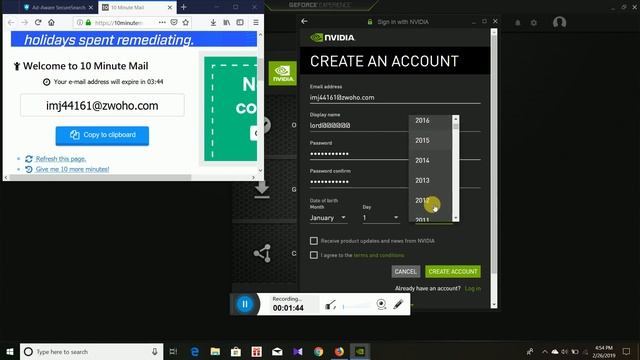This screenshot has height=360, width=640.
Task: Open GeForce Experience notifications bell
Action: [518, 23]
